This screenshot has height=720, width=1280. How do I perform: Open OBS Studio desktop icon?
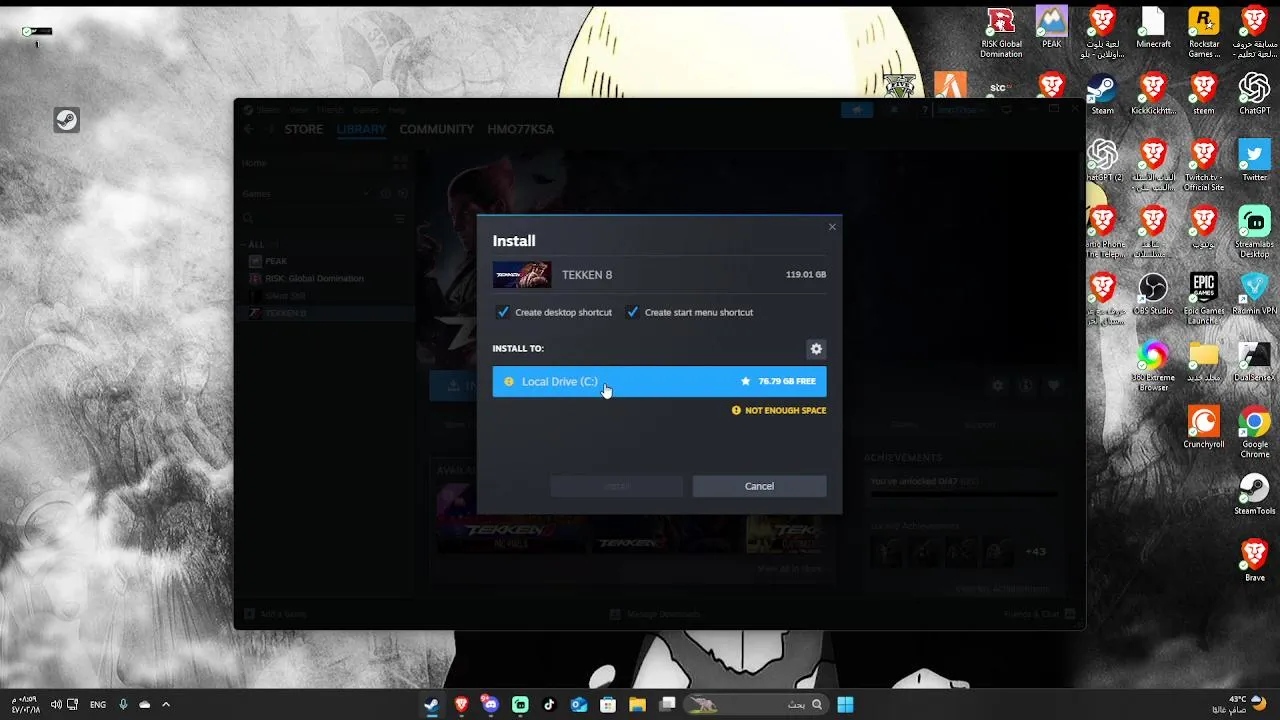[x=1153, y=294]
